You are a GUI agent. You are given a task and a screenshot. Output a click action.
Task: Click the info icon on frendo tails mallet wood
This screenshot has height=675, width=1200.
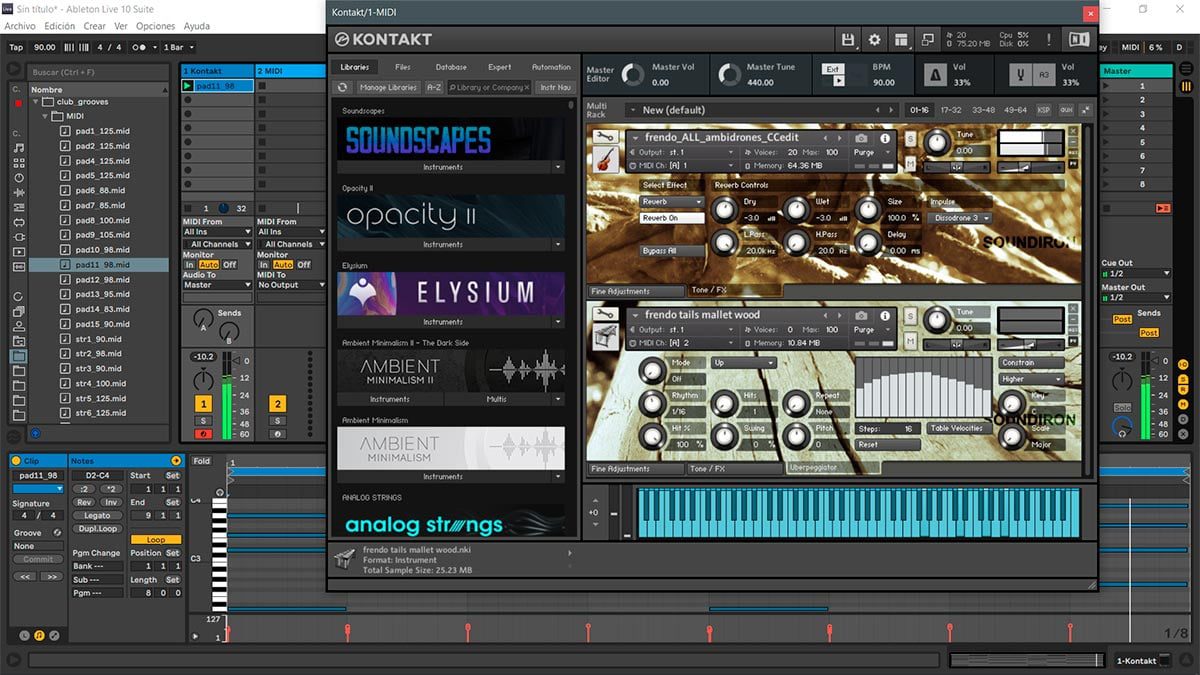885,314
